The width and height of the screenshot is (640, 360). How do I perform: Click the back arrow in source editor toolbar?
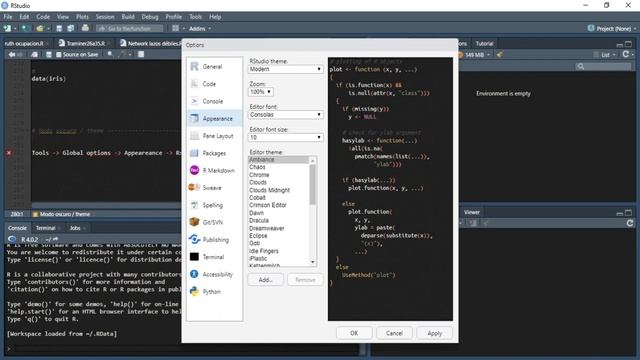click(x=11, y=54)
